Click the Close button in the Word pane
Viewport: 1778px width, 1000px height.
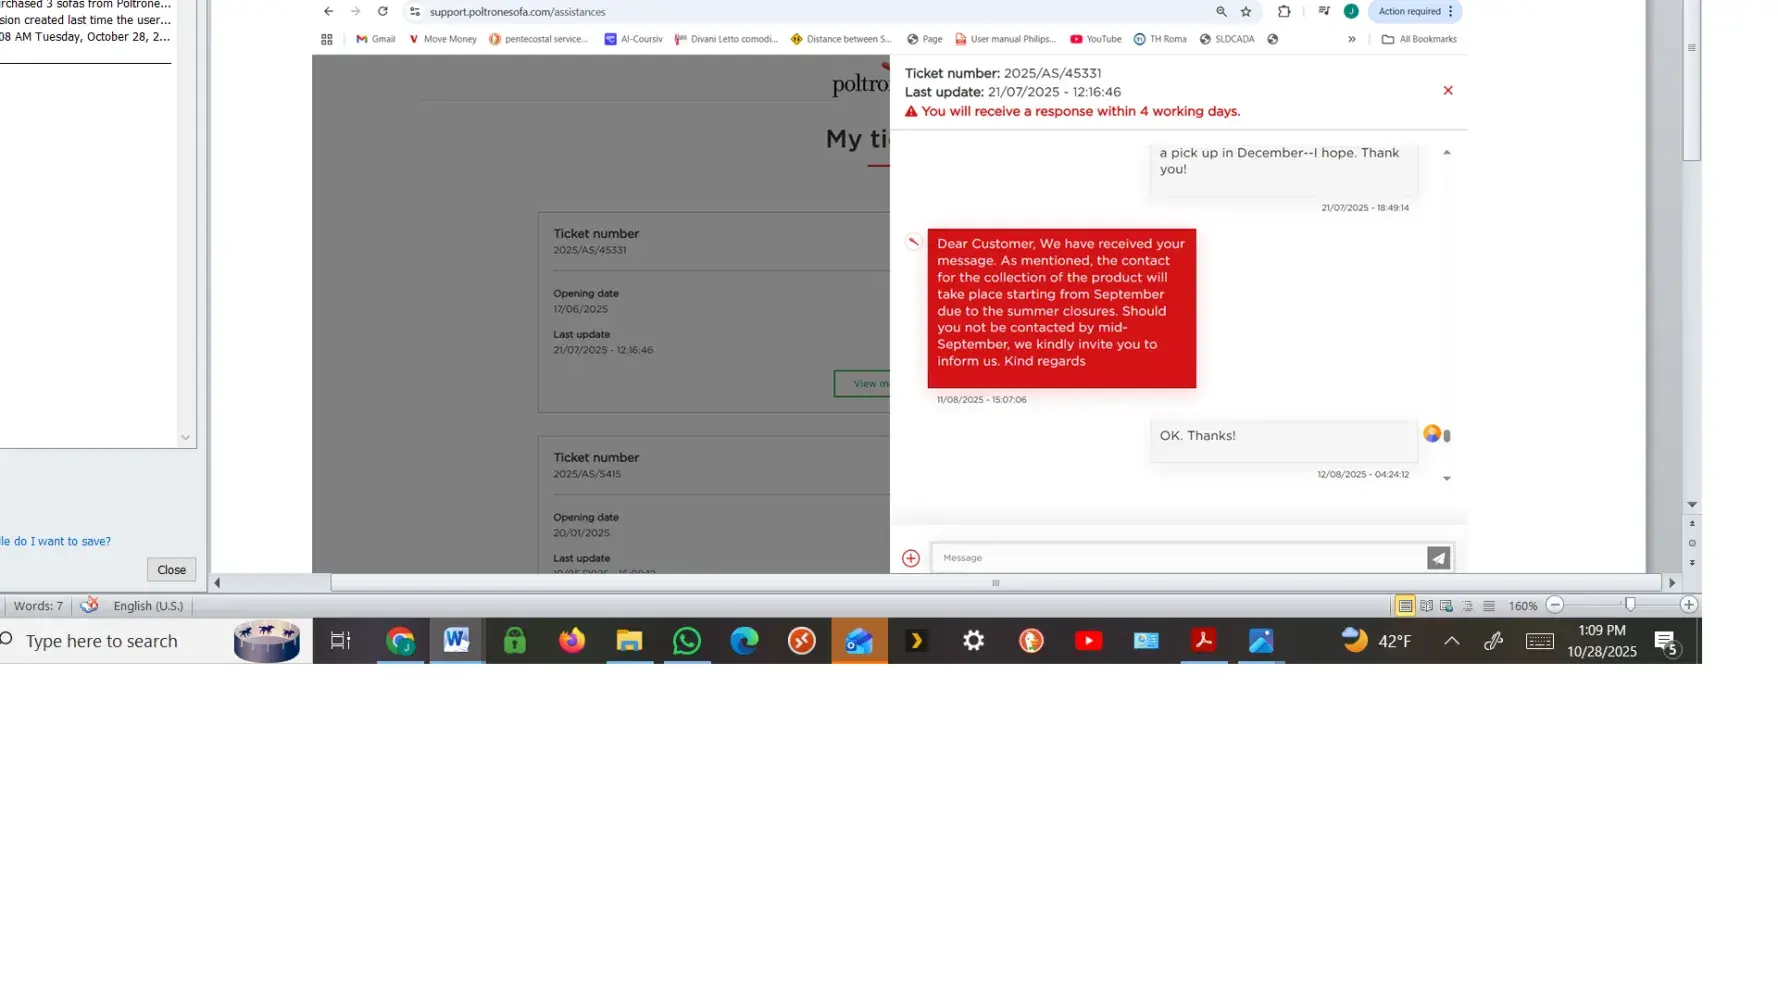(x=171, y=569)
